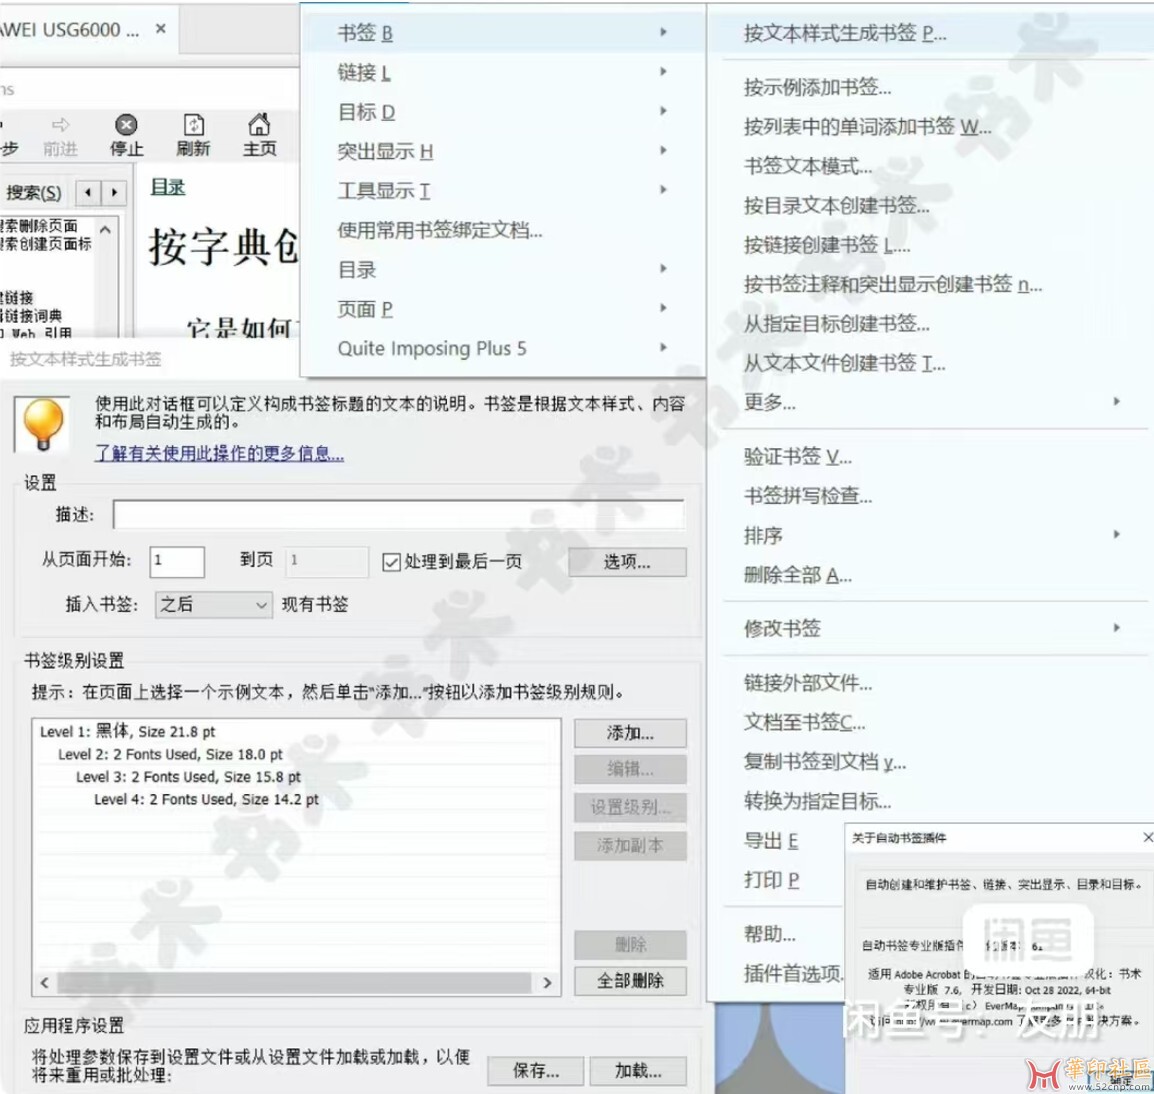This screenshot has height=1094, width=1154.
Task: Close the HUAWEI USG6000 browser tab
Action: (x=160, y=29)
